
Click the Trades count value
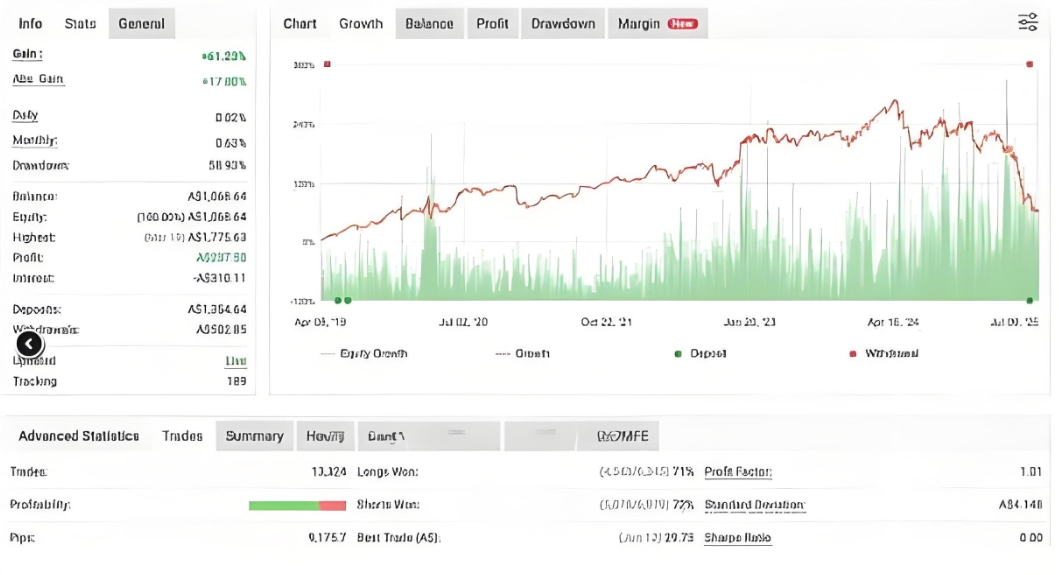328,472
